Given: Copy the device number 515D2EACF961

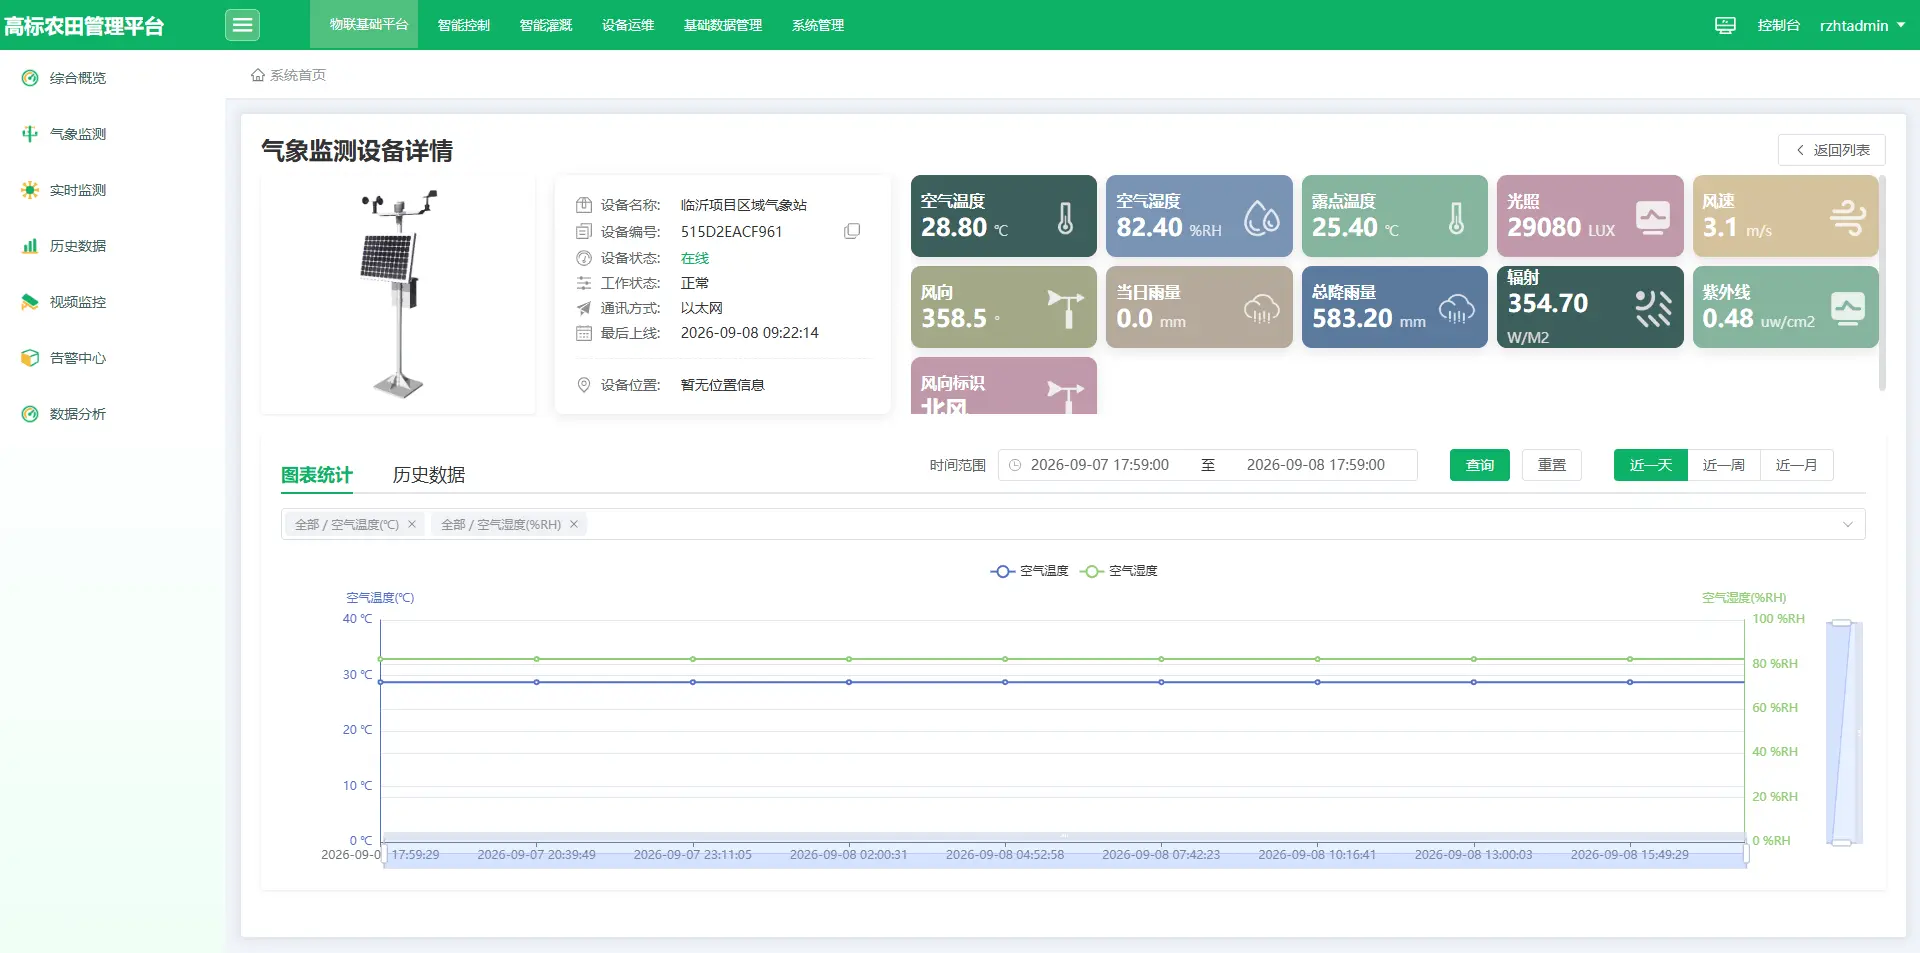Looking at the screenshot, I should tap(852, 231).
